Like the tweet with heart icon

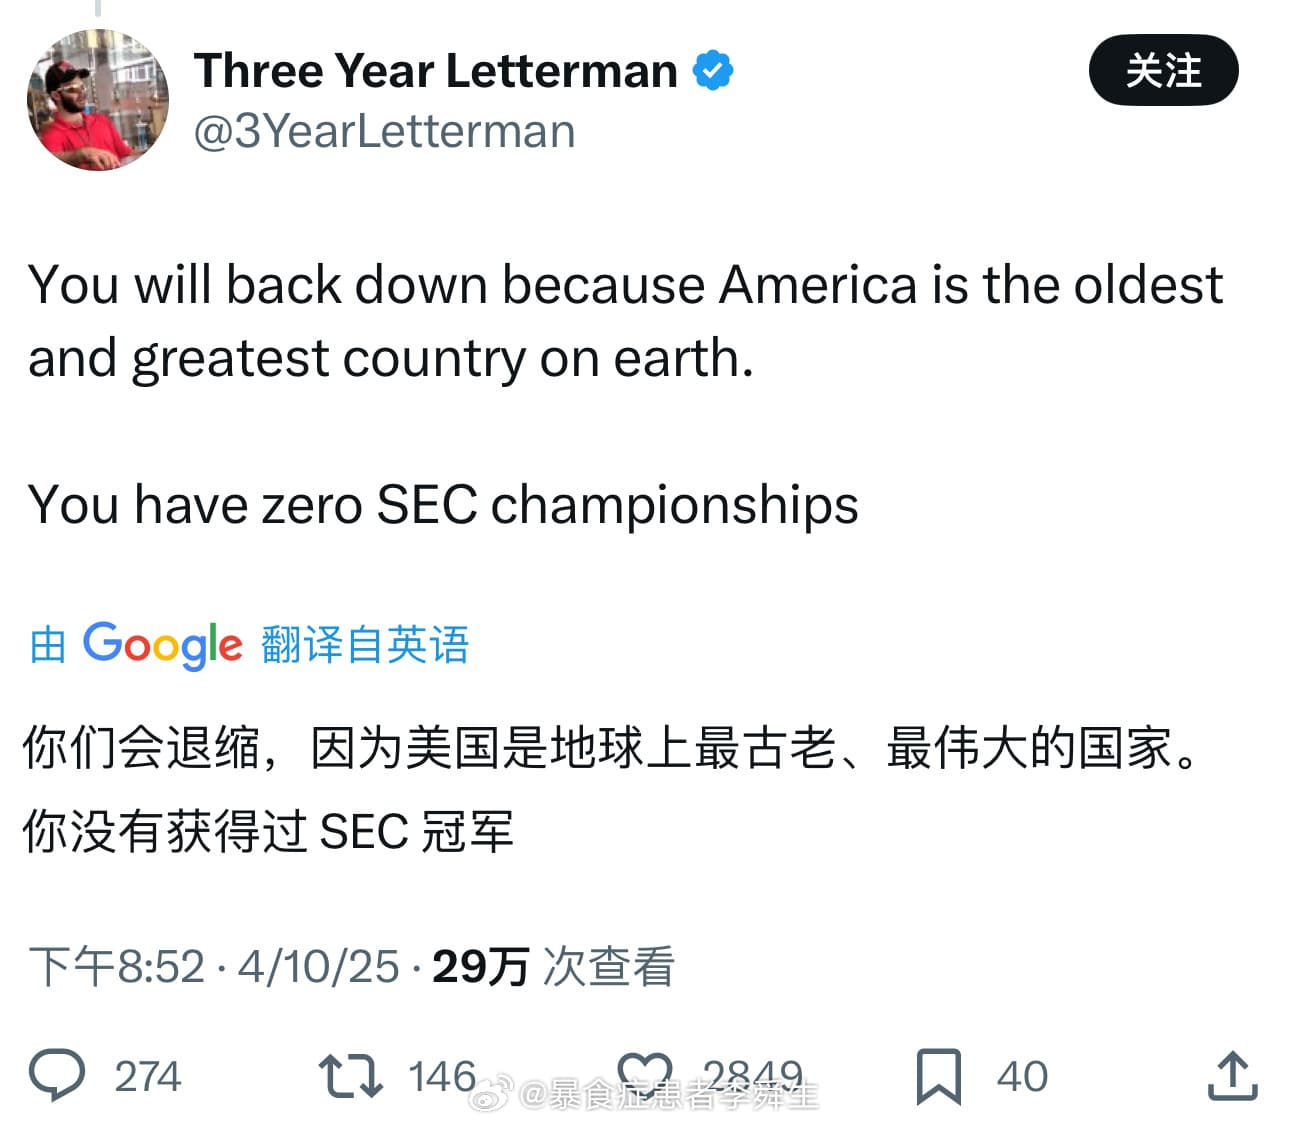tap(645, 1076)
